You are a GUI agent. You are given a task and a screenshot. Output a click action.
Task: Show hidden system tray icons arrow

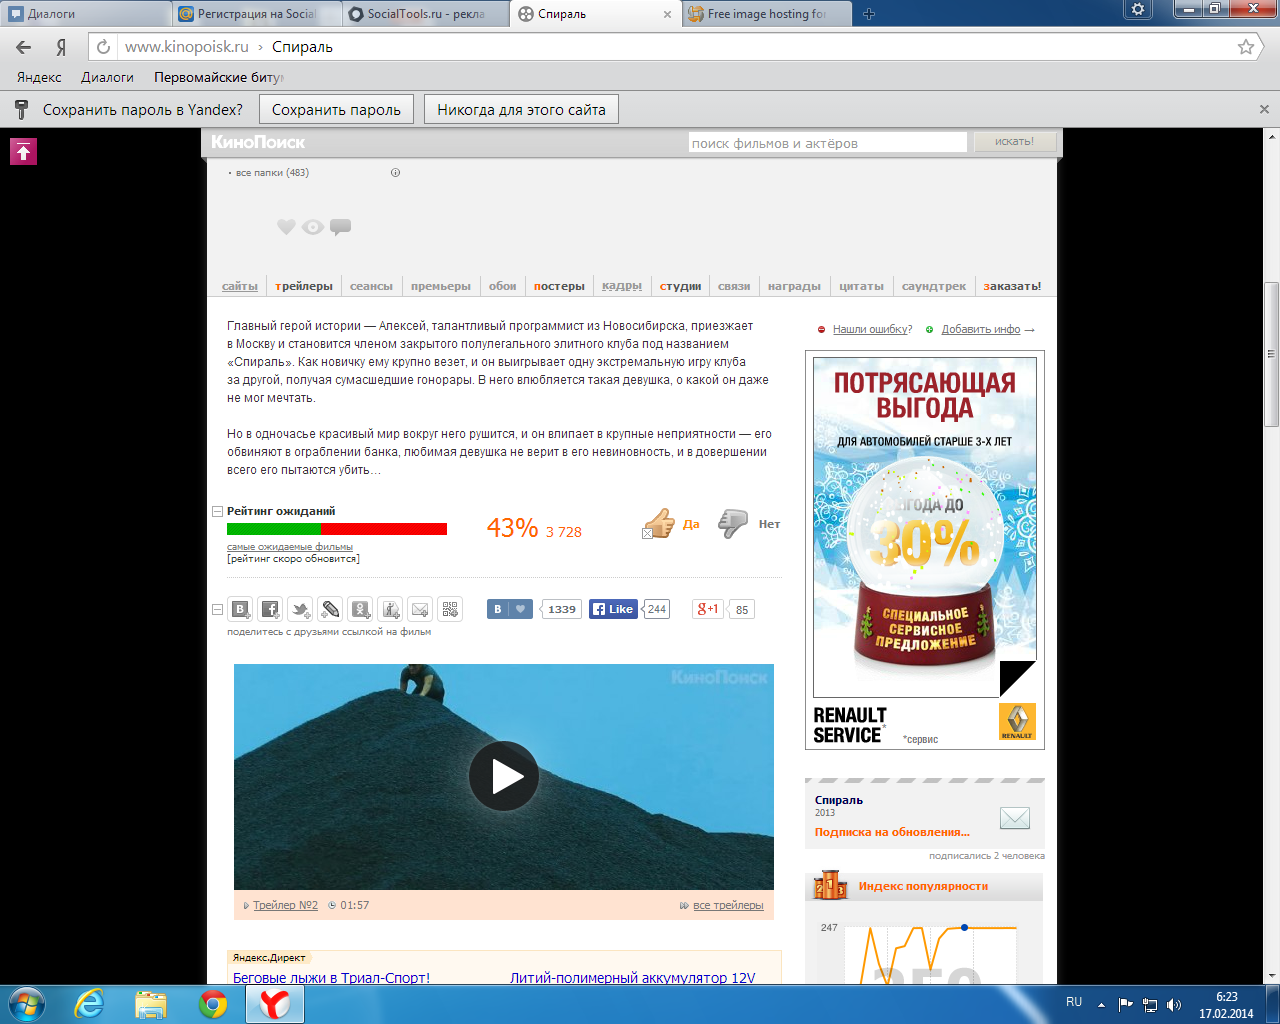pyautogui.click(x=1101, y=1004)
